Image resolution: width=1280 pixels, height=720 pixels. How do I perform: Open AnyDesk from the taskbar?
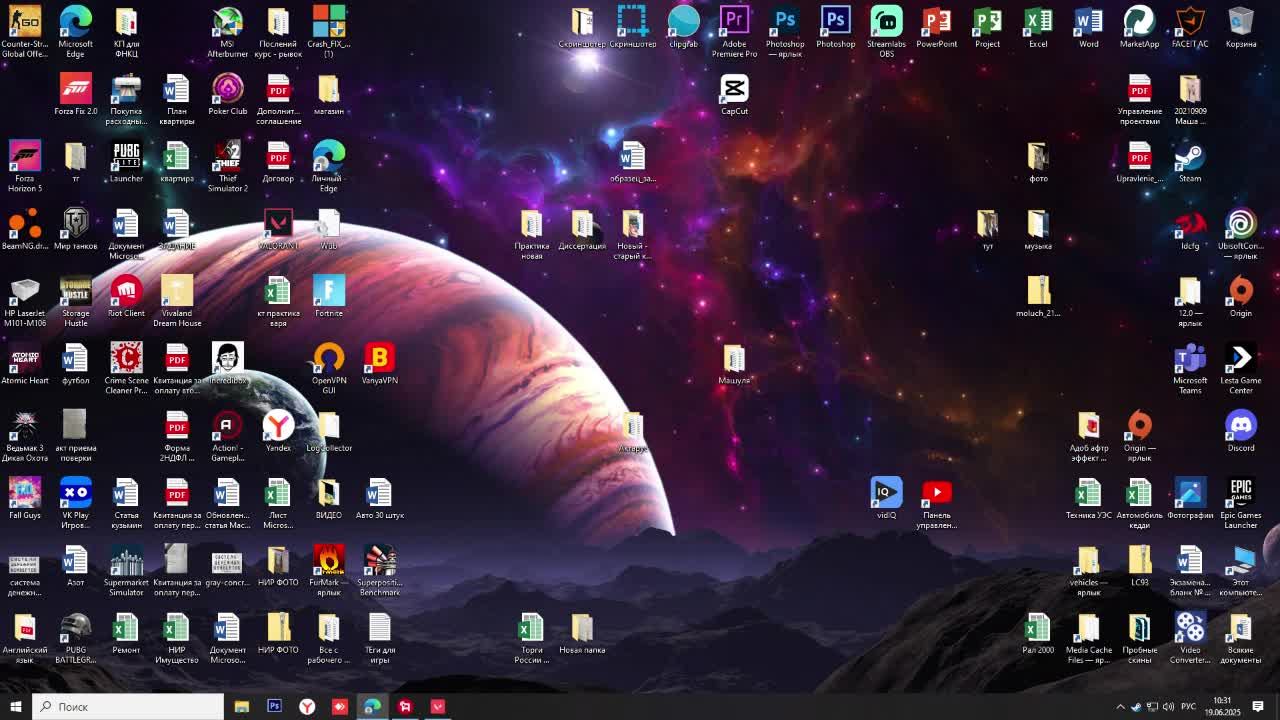pos(340,706)
